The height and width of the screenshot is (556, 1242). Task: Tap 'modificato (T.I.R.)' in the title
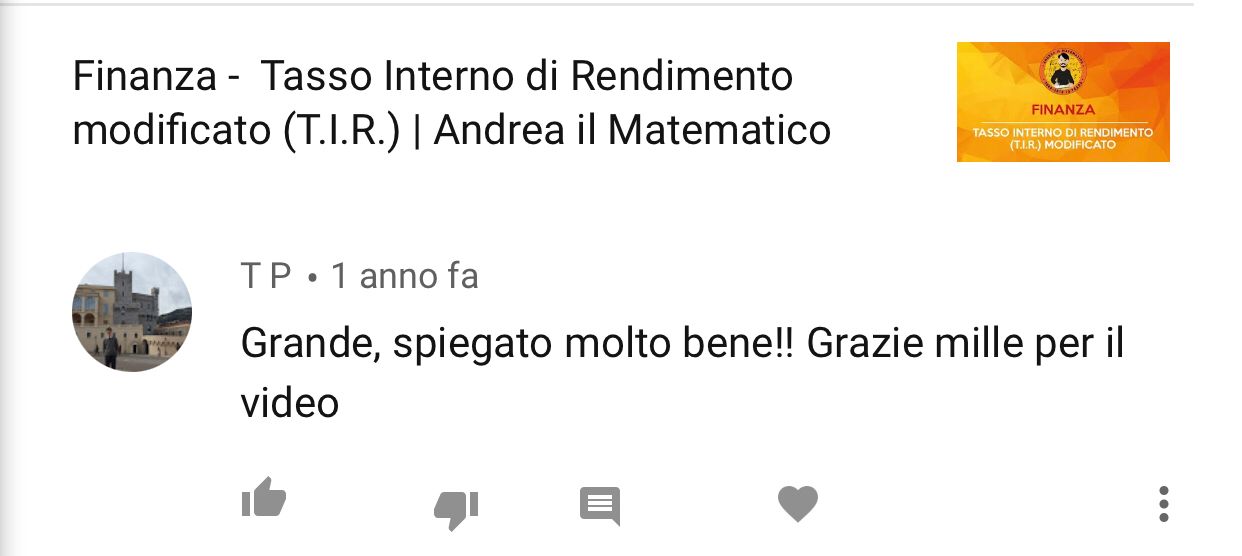click(x=237, y=131)
